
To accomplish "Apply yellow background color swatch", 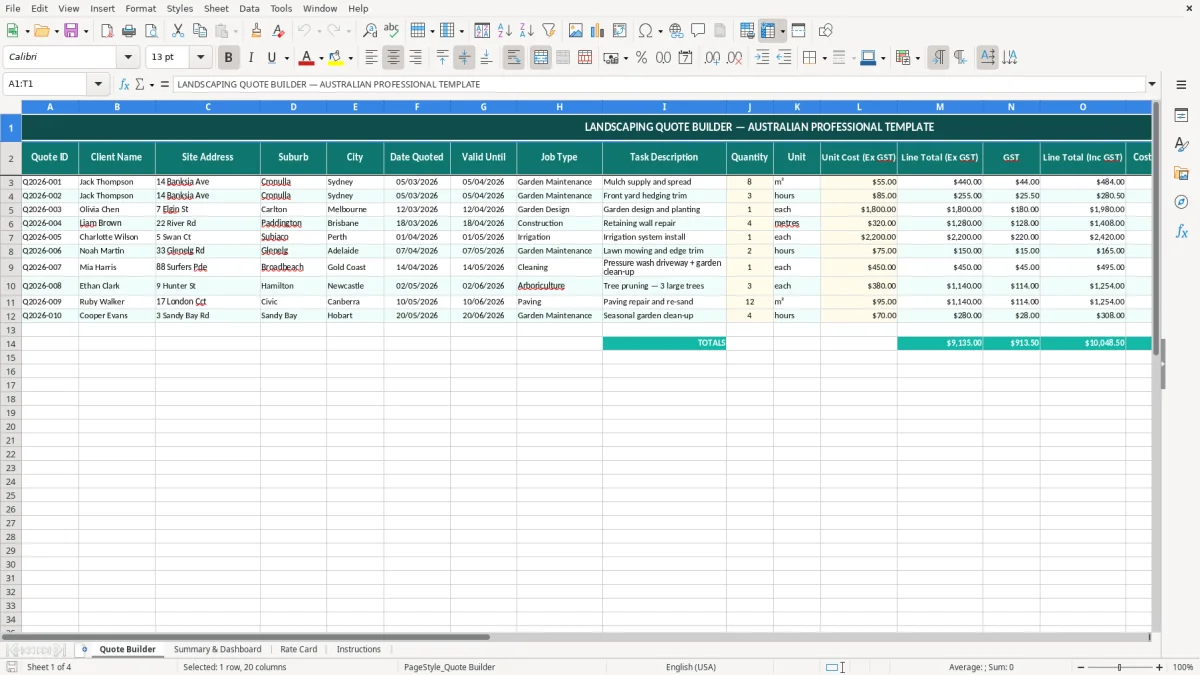I will point(336,58).
